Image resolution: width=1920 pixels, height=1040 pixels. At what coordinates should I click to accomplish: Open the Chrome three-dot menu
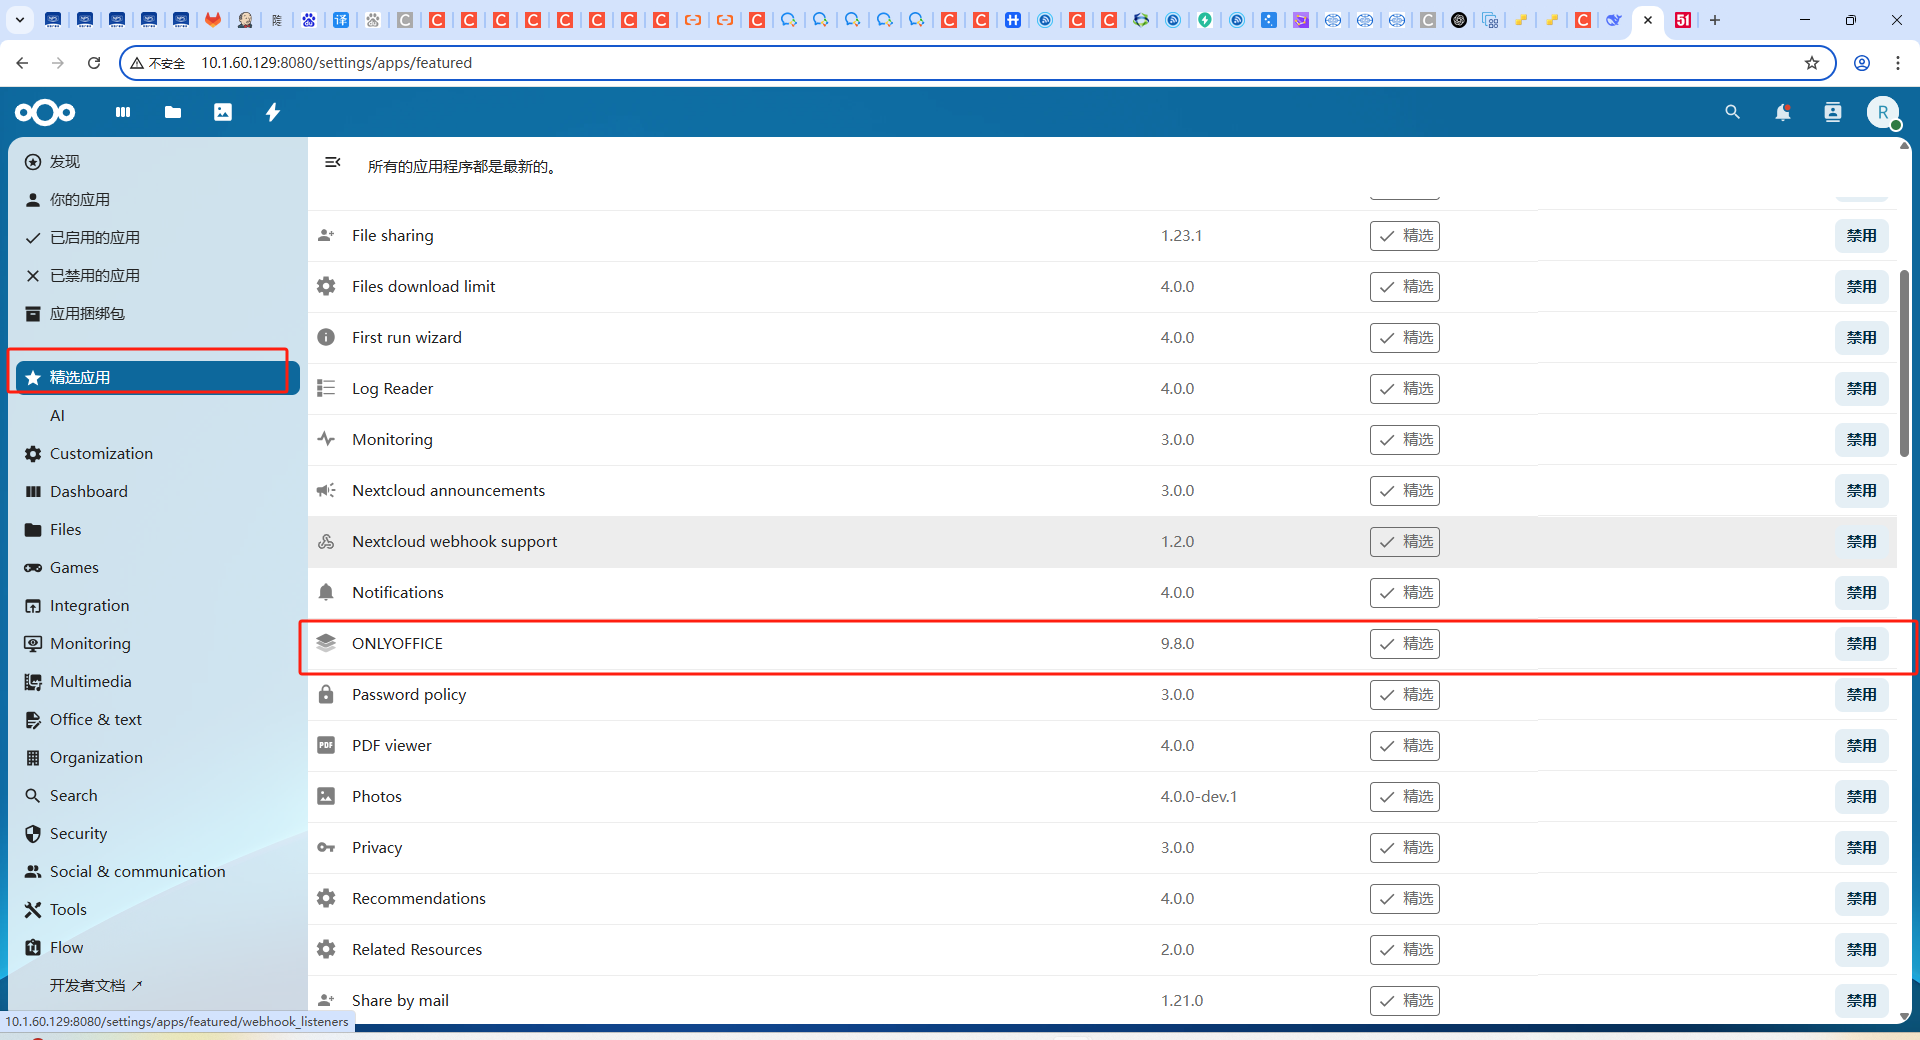(1898, 63)
